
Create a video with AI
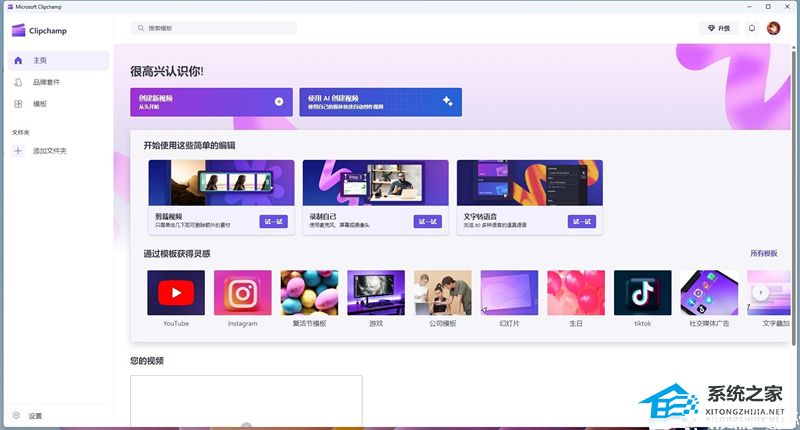381,102
